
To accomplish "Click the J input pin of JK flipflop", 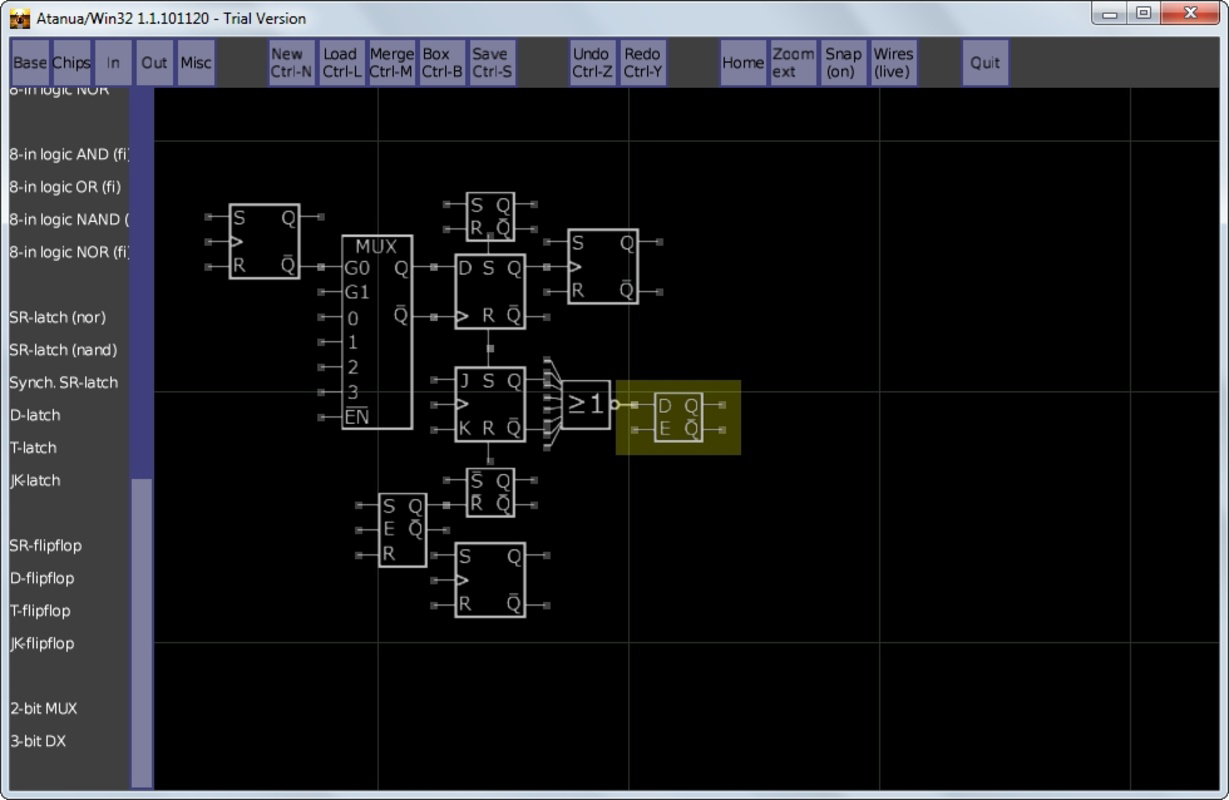I will tap(434, 380).
